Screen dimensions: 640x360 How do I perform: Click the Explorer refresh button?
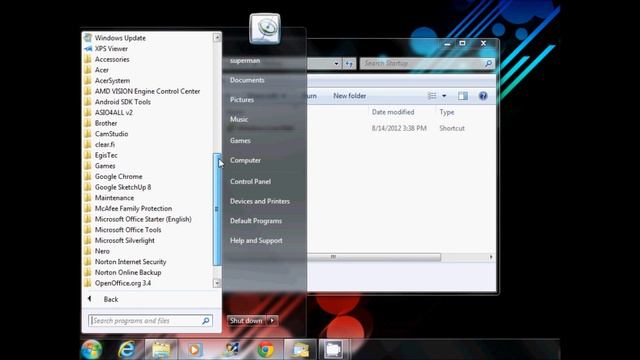[349, 64]
